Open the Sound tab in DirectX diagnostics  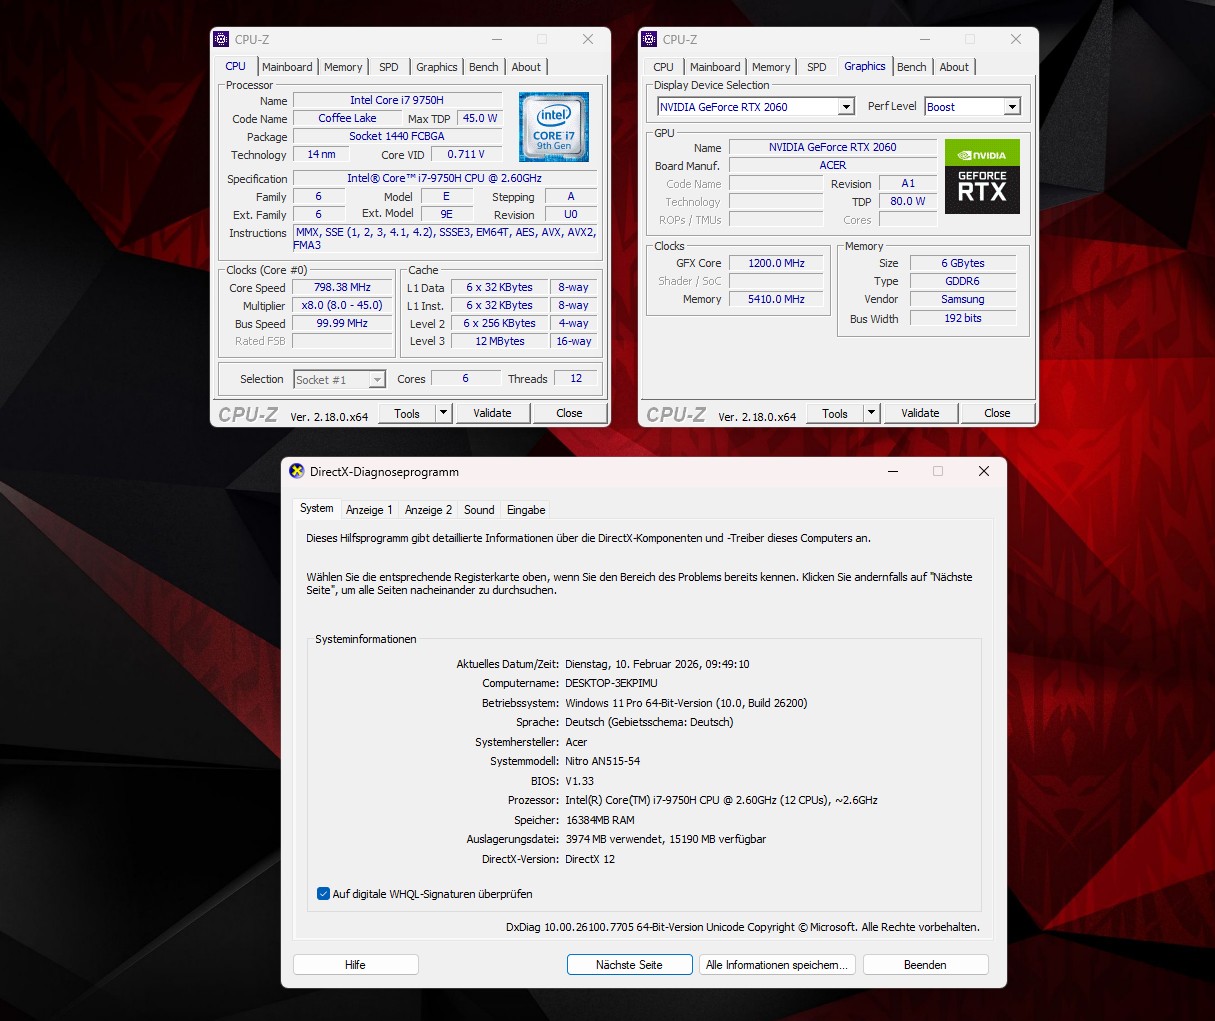point(479,510)
